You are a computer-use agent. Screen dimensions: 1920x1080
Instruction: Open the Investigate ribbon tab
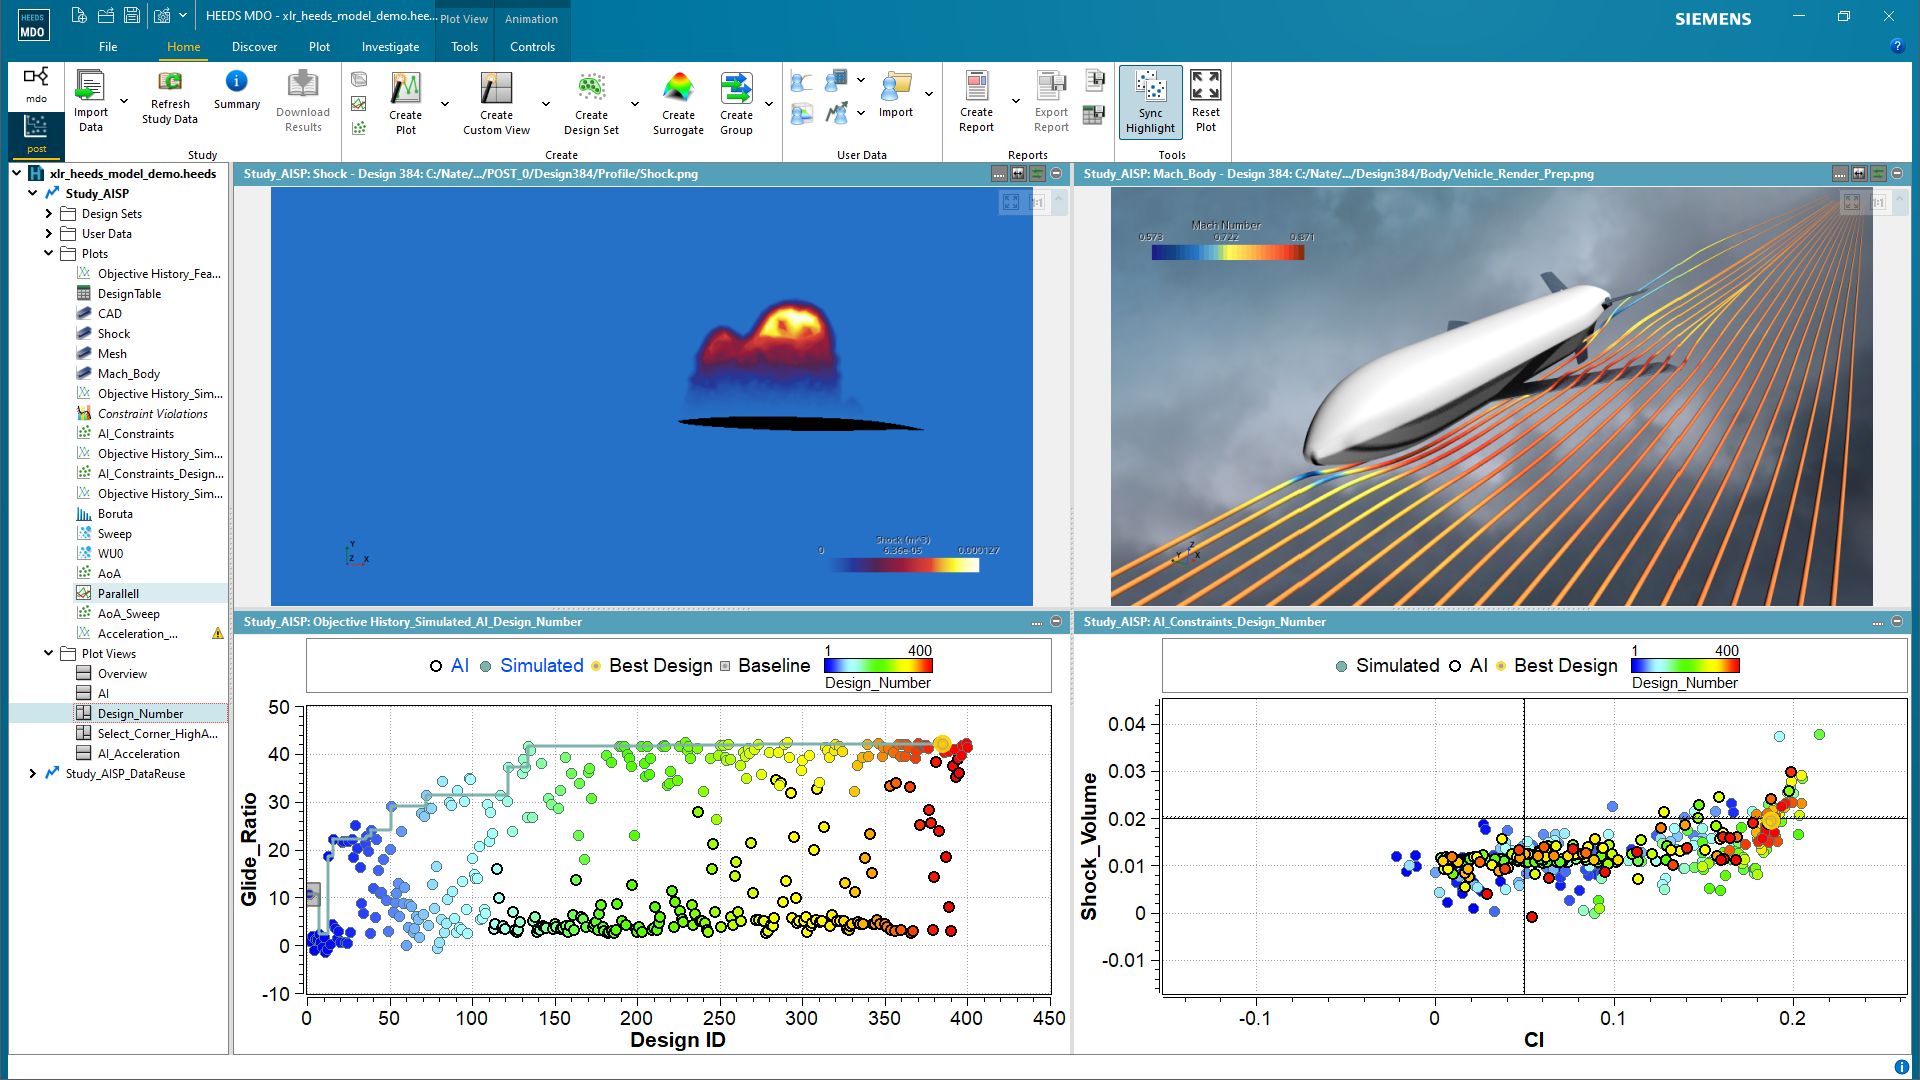[x=390, y=47]
